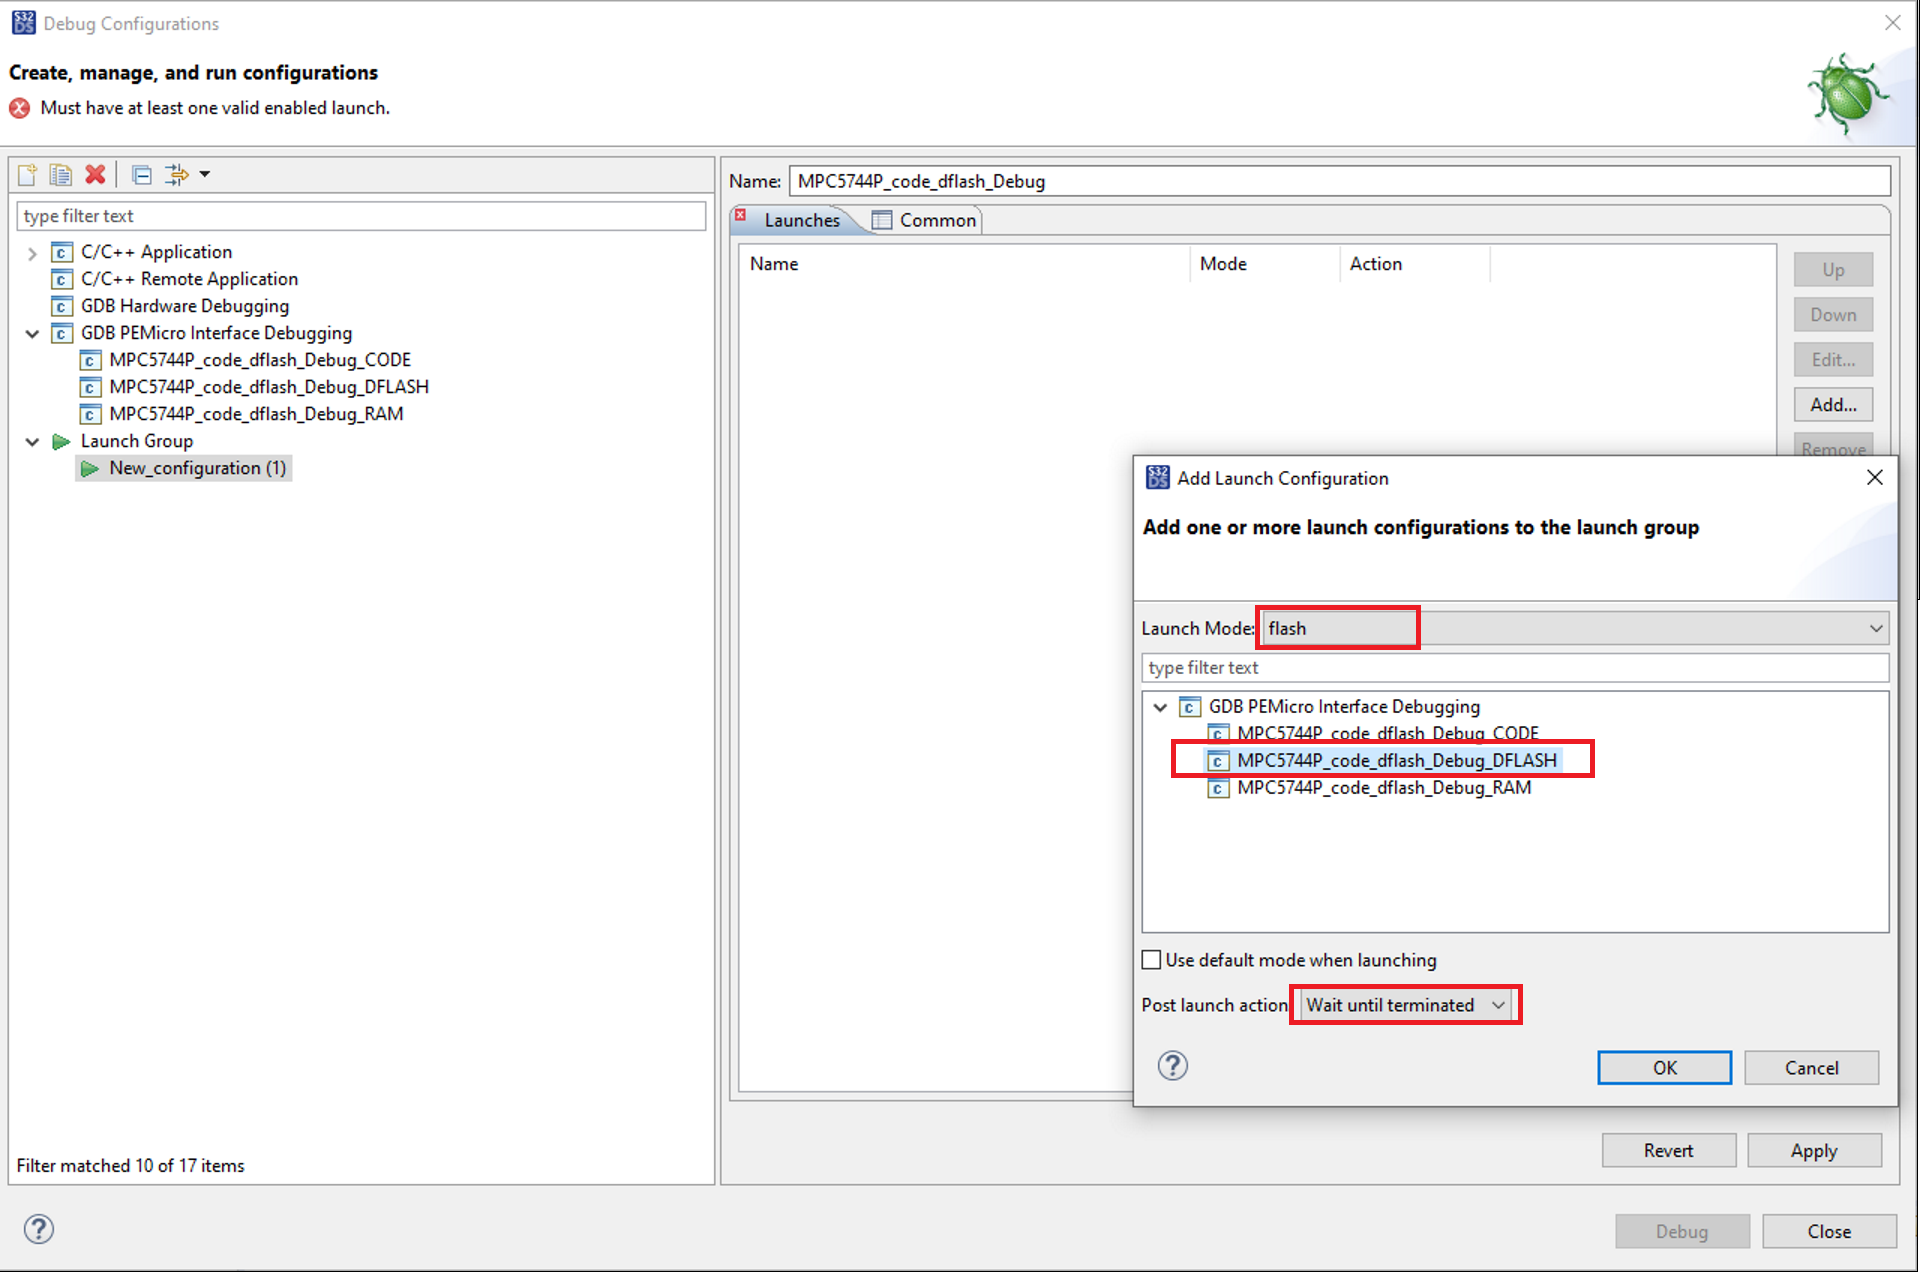1920x1272 pixels.
Task: Select the MPC5744P_code_dflash_Debug_RAM icon in the dialog tree
Action: tap(1217, 789)
